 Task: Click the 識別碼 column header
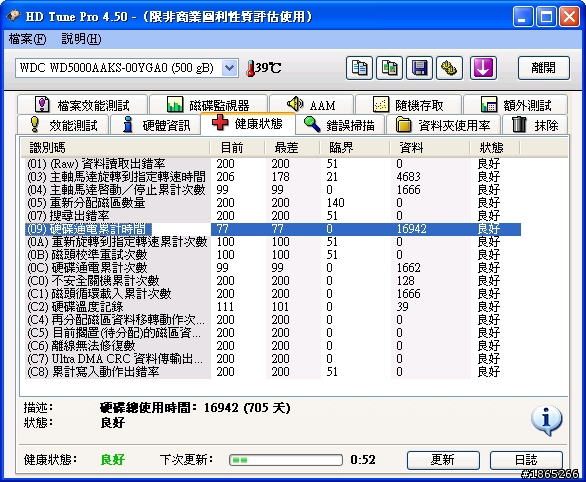coord(115,148)
